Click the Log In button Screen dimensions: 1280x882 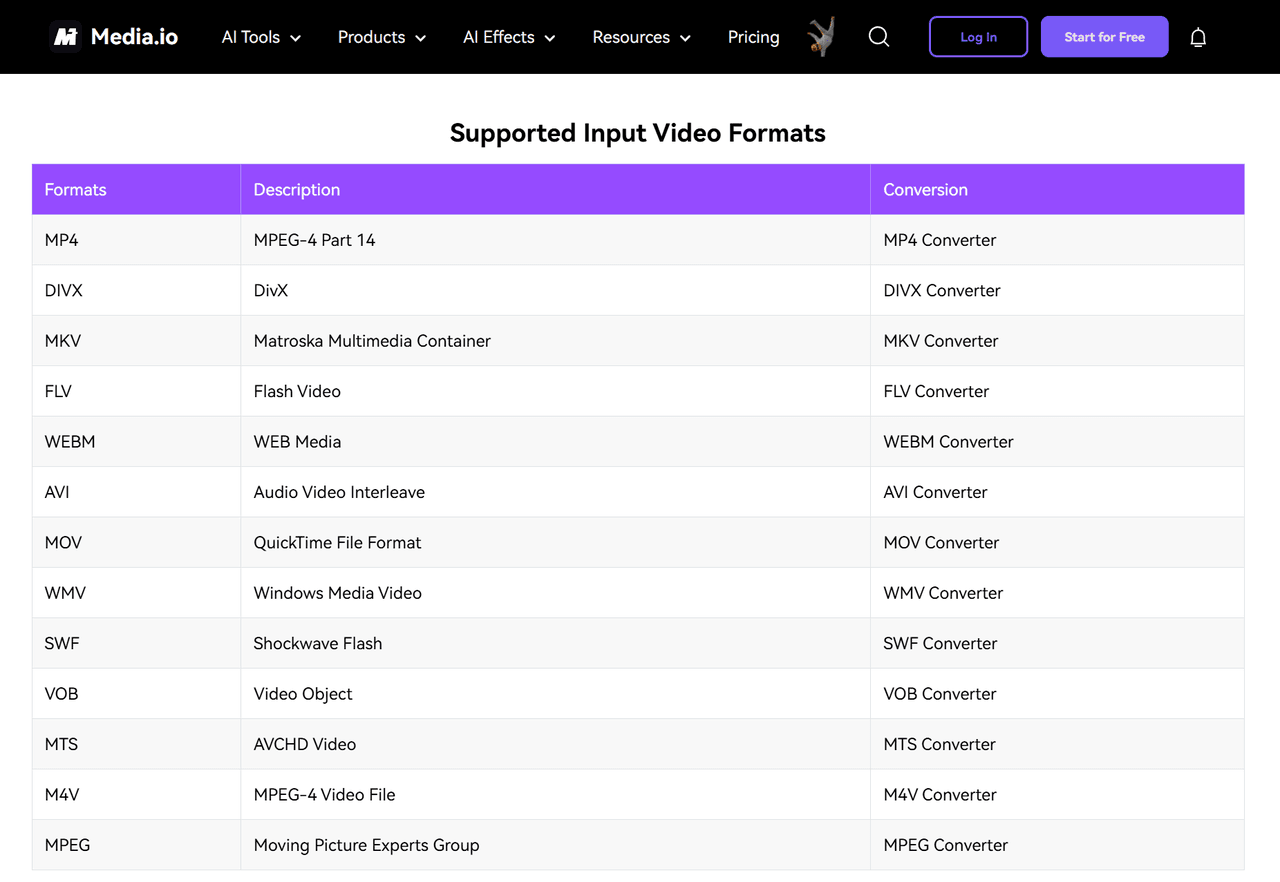coord(978,37)
